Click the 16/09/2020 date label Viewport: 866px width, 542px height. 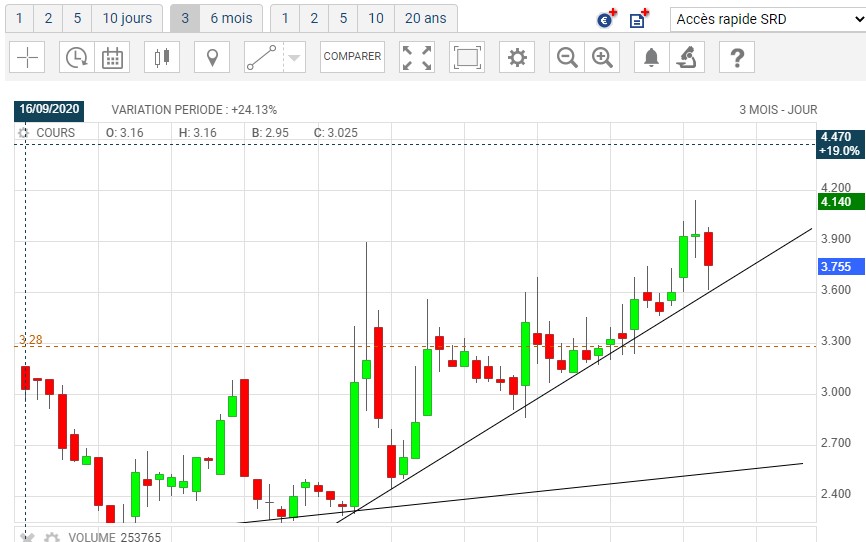[x=49, y=109]
